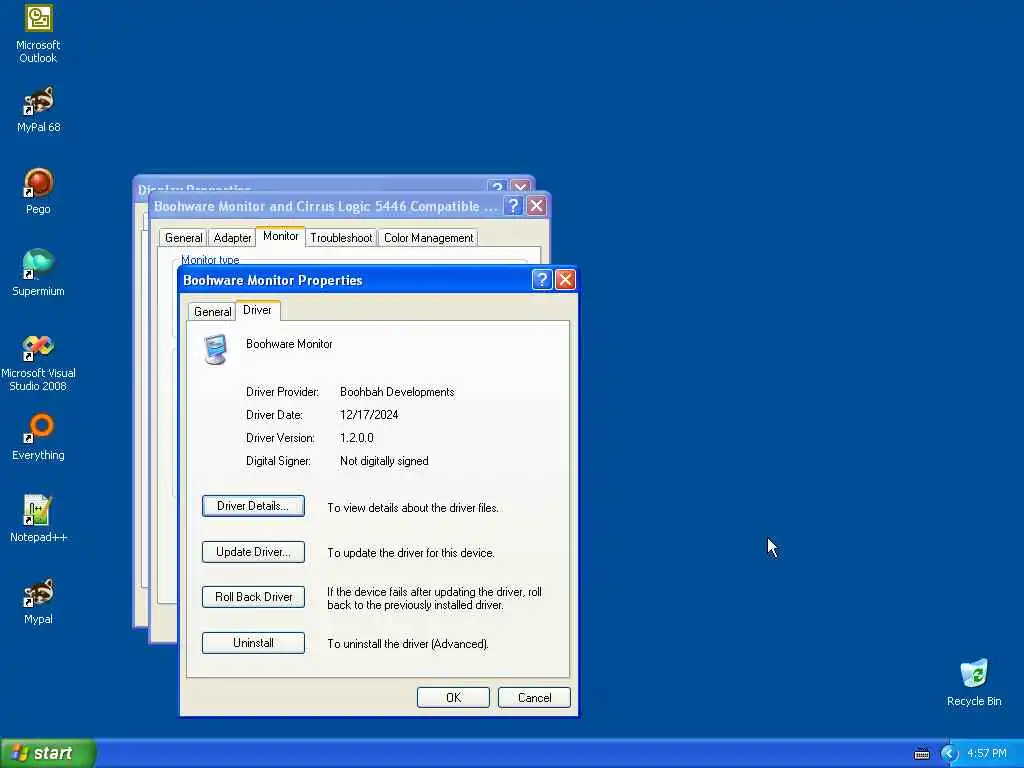Click the driver date 12/17/2024
This screenshot has height=768, width=1024.
click(369, 415)
